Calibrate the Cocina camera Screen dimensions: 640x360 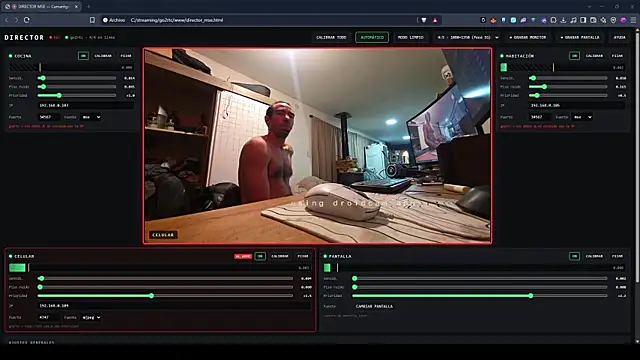tap(103, 56)
